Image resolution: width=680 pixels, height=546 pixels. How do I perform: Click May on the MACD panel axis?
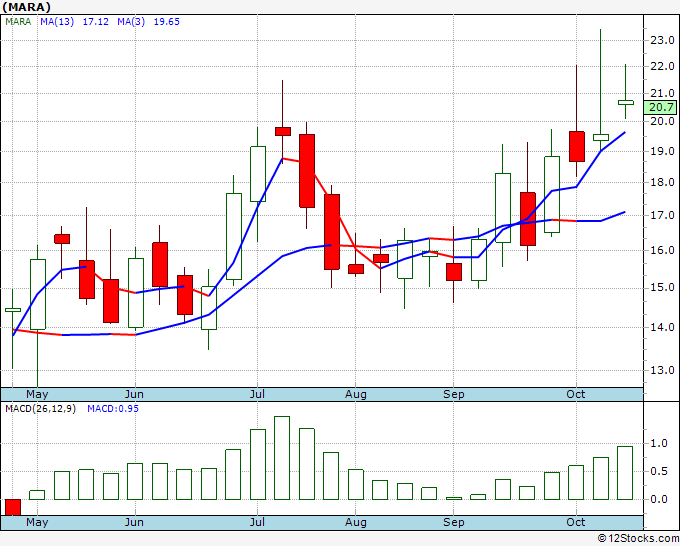(x=37, y=522)
